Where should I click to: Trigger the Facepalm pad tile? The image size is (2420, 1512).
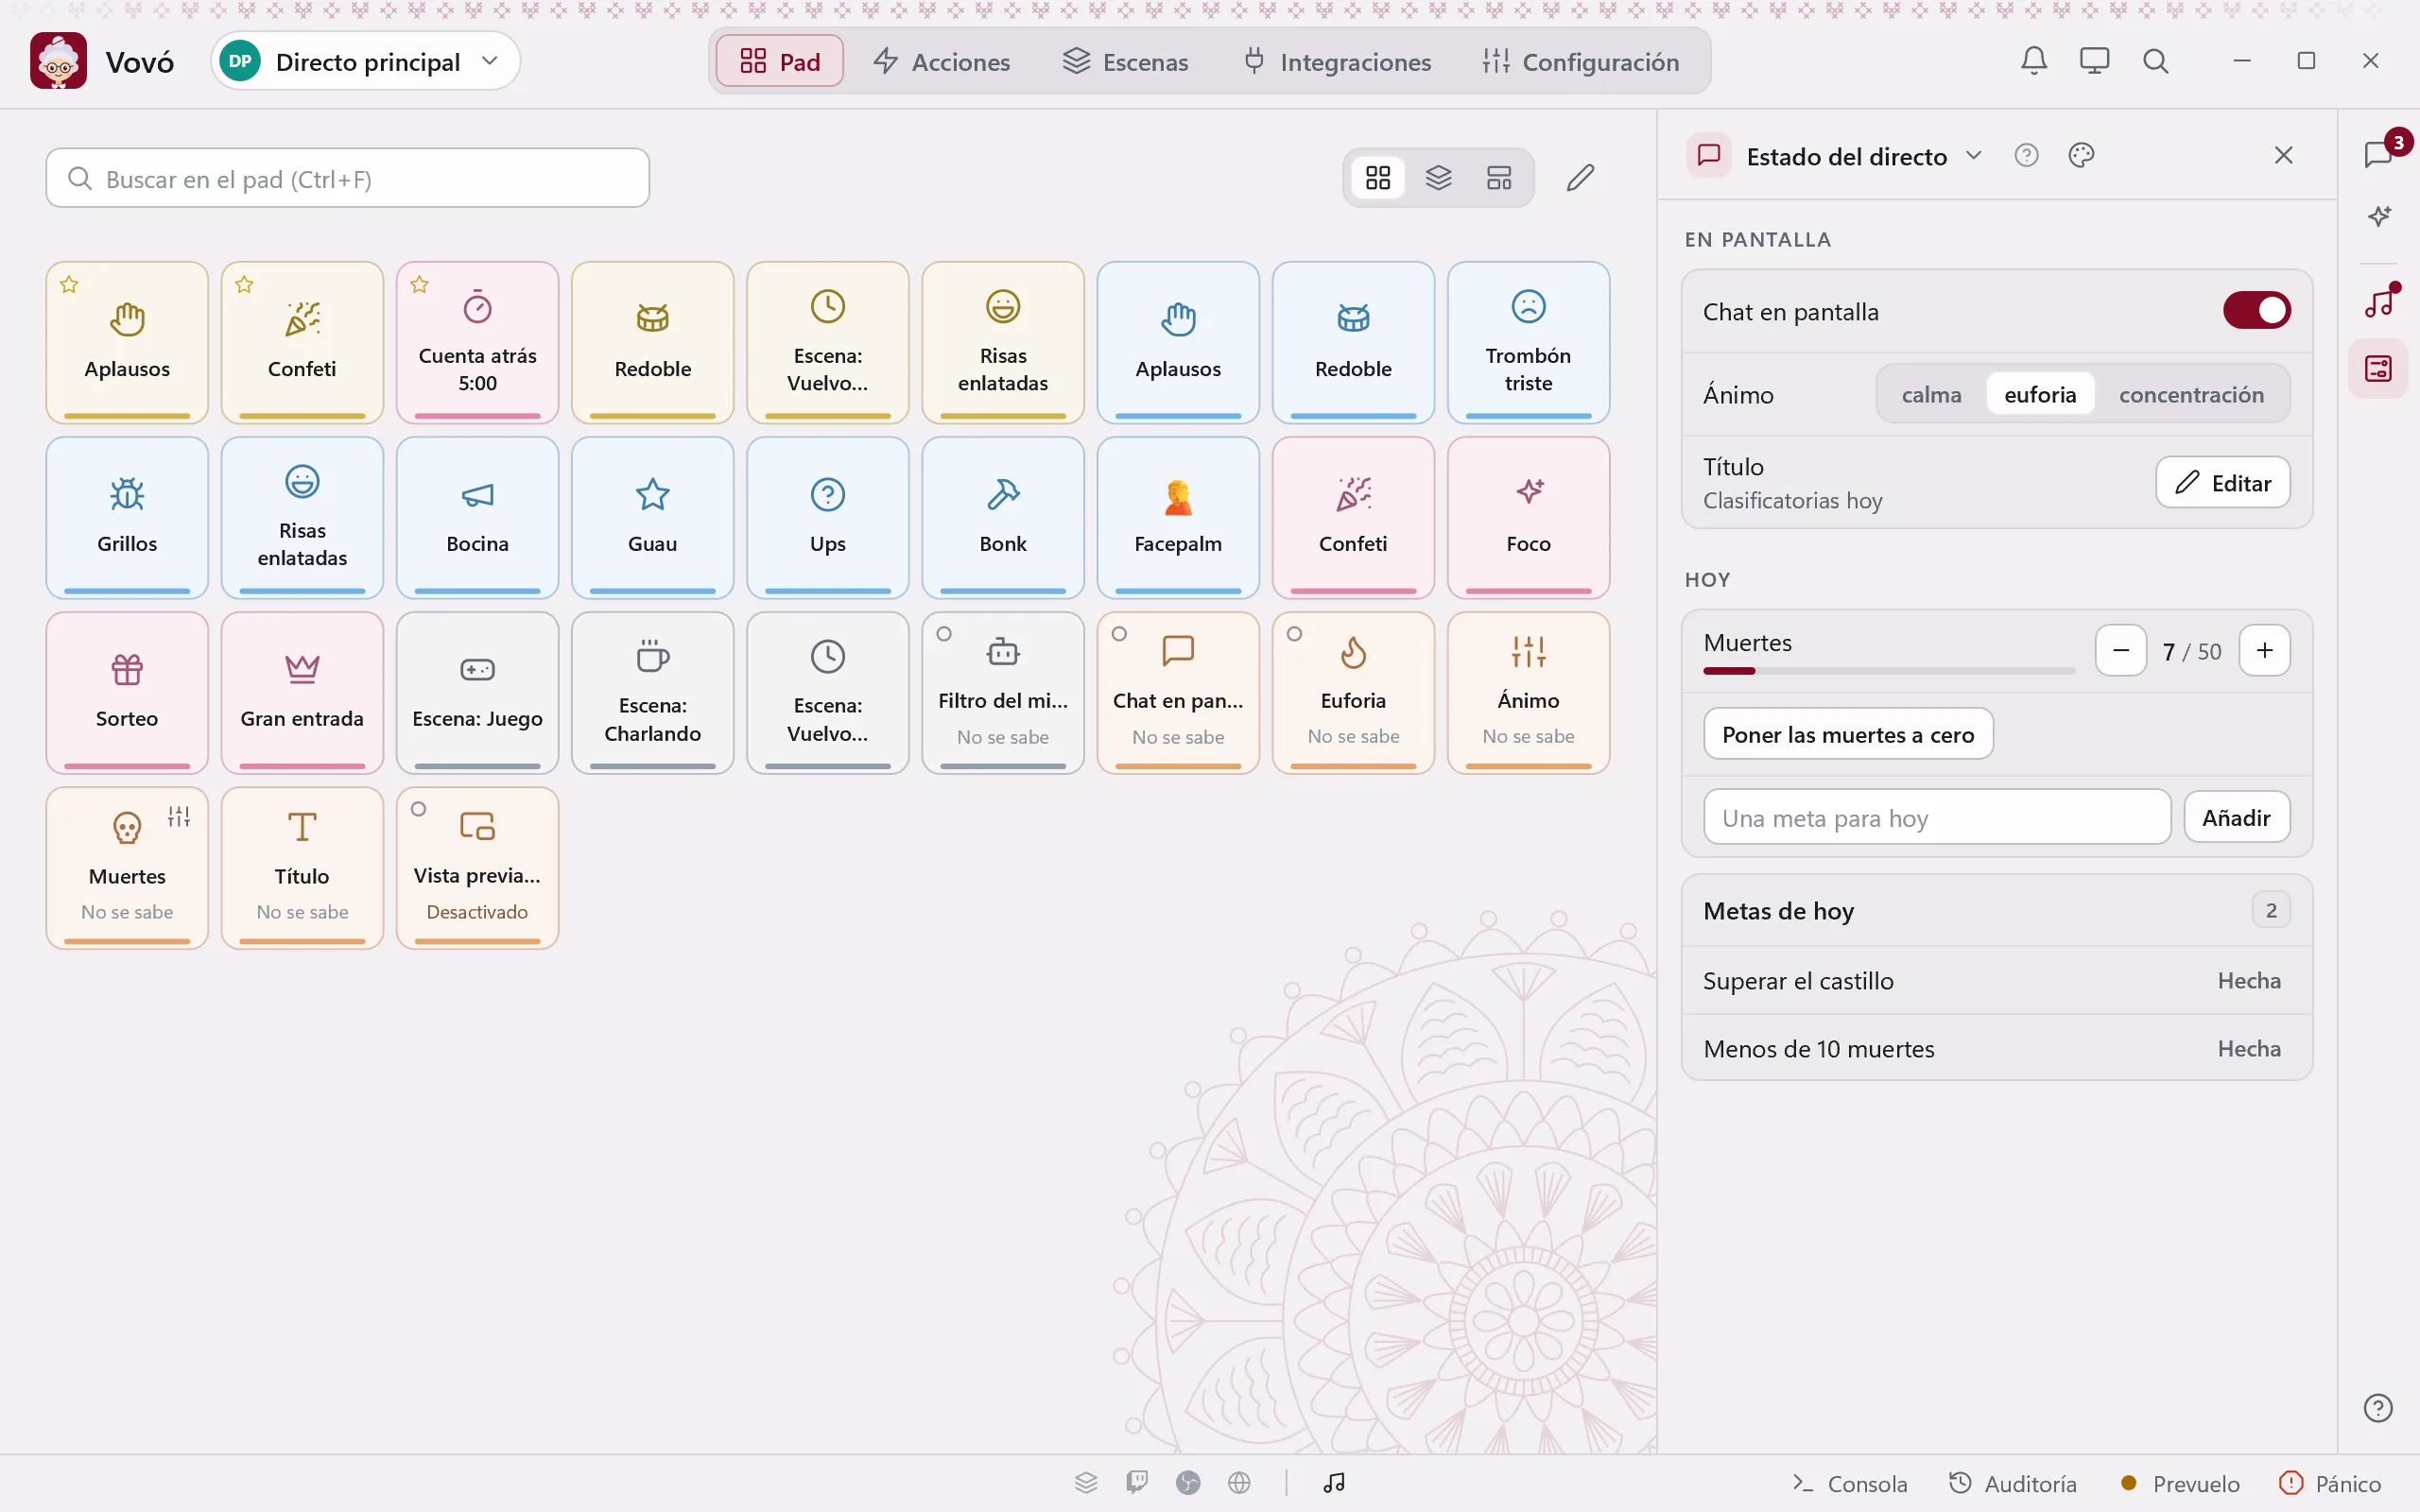(x=1178, y=517)
